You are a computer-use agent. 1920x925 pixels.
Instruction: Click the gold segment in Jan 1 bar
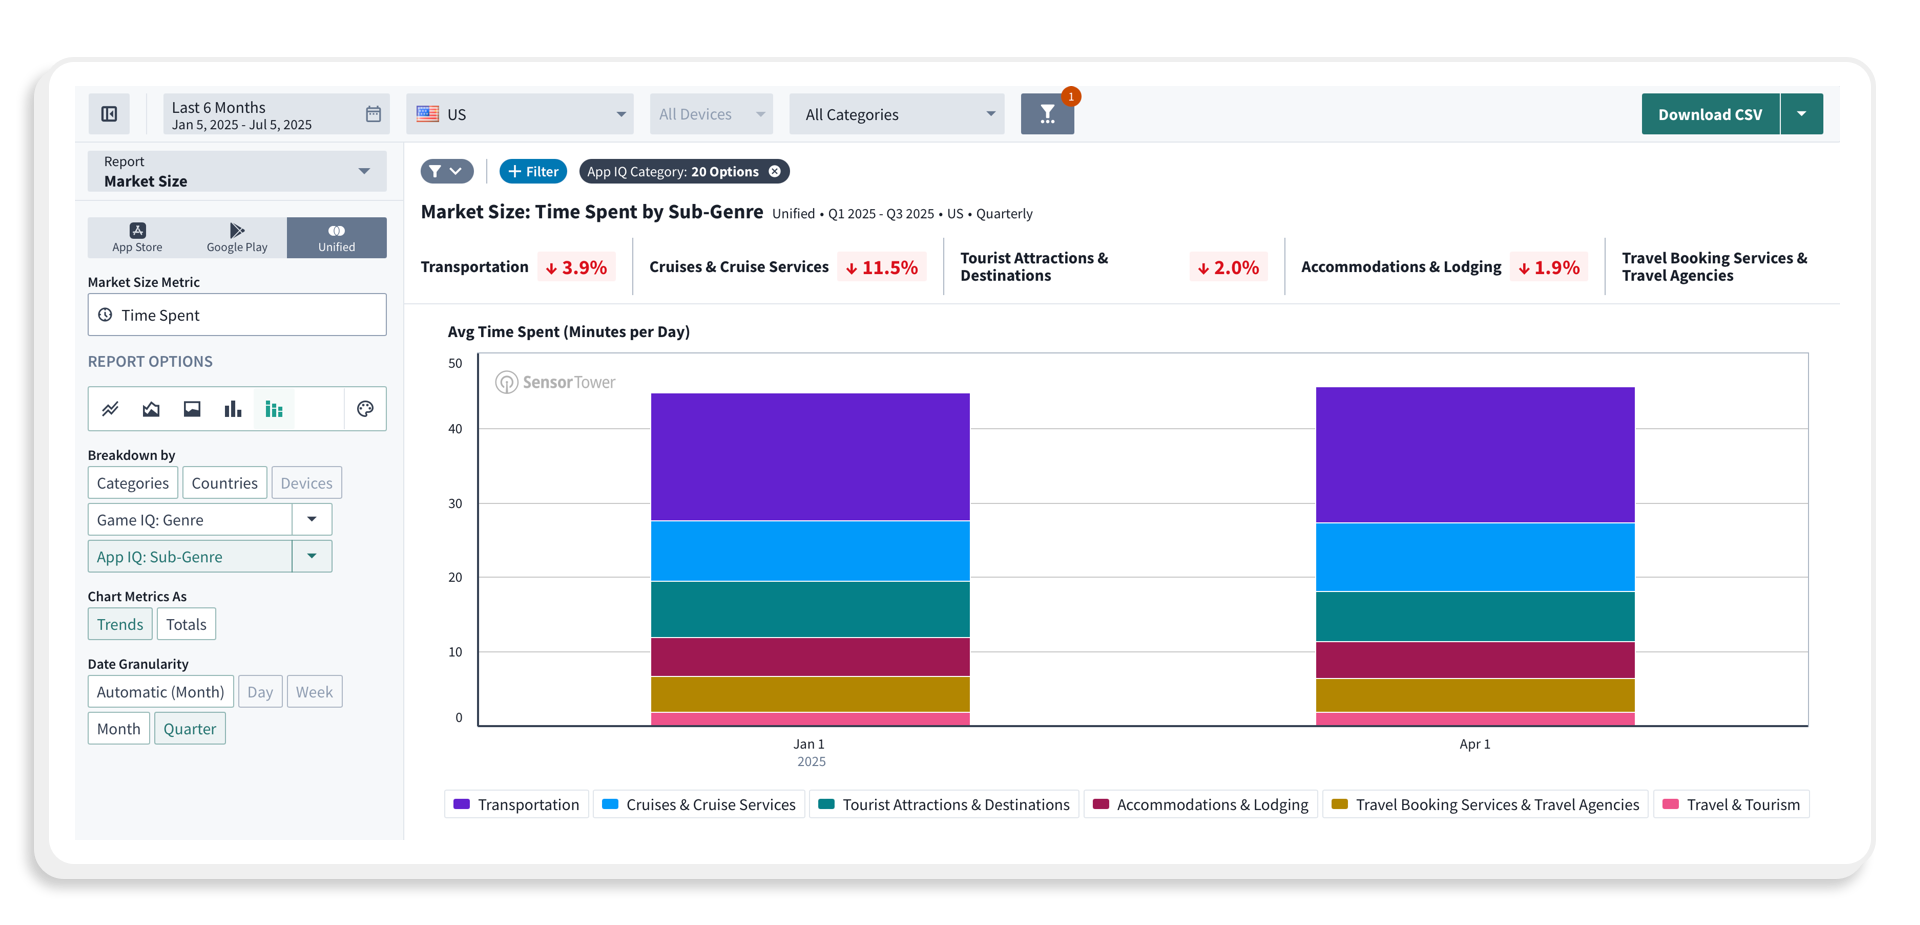click(x=810, y=695)
